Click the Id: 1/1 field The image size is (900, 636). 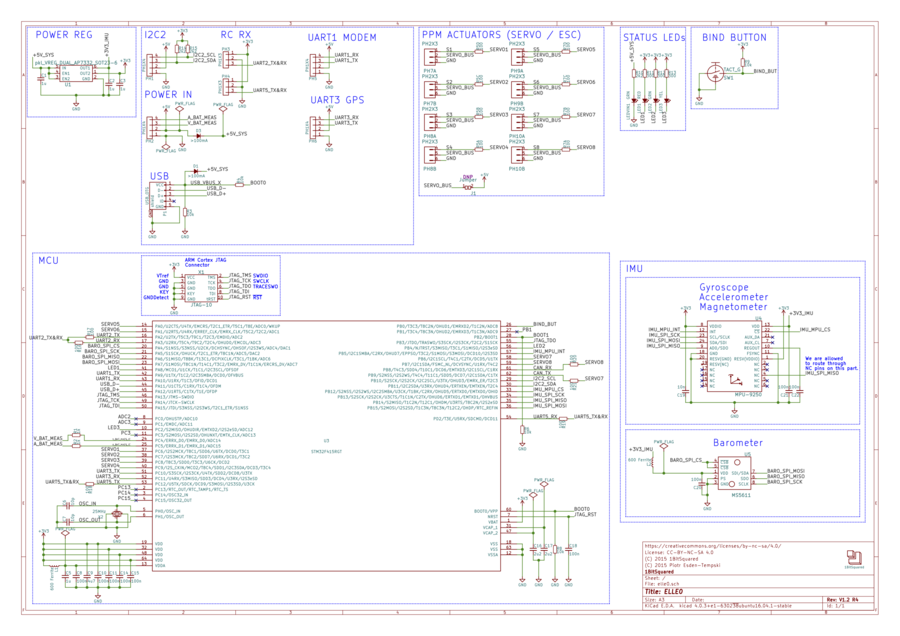[835, 606]
